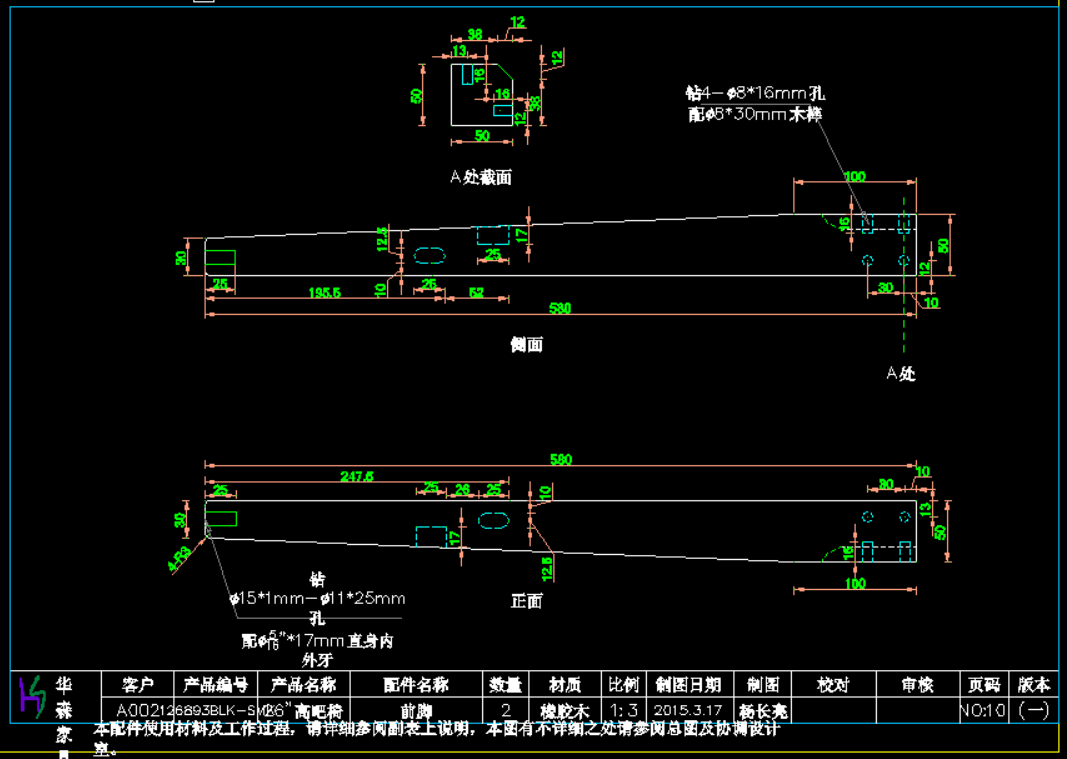Click the company logo in title block
The width and height of the screenshot is (1067, 759).
click(33, 695)
